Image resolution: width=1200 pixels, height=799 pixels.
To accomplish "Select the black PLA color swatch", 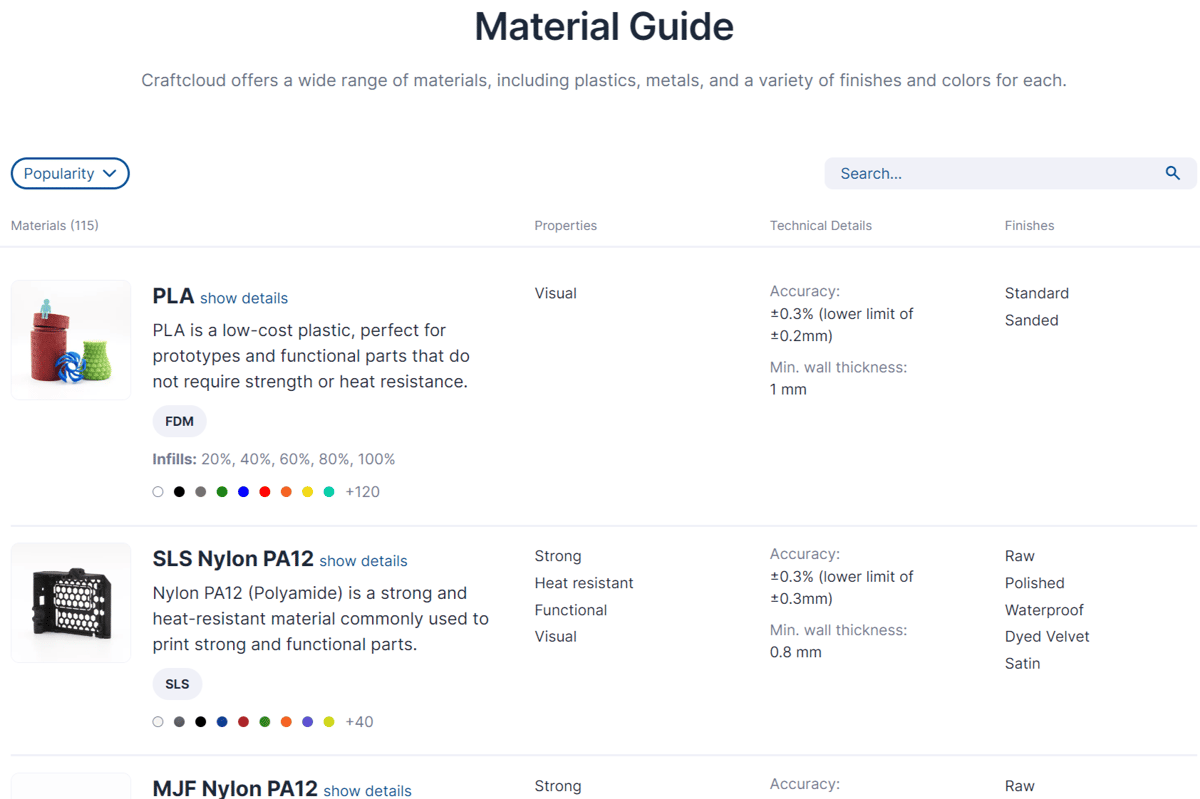I will (x=179, y=492).
